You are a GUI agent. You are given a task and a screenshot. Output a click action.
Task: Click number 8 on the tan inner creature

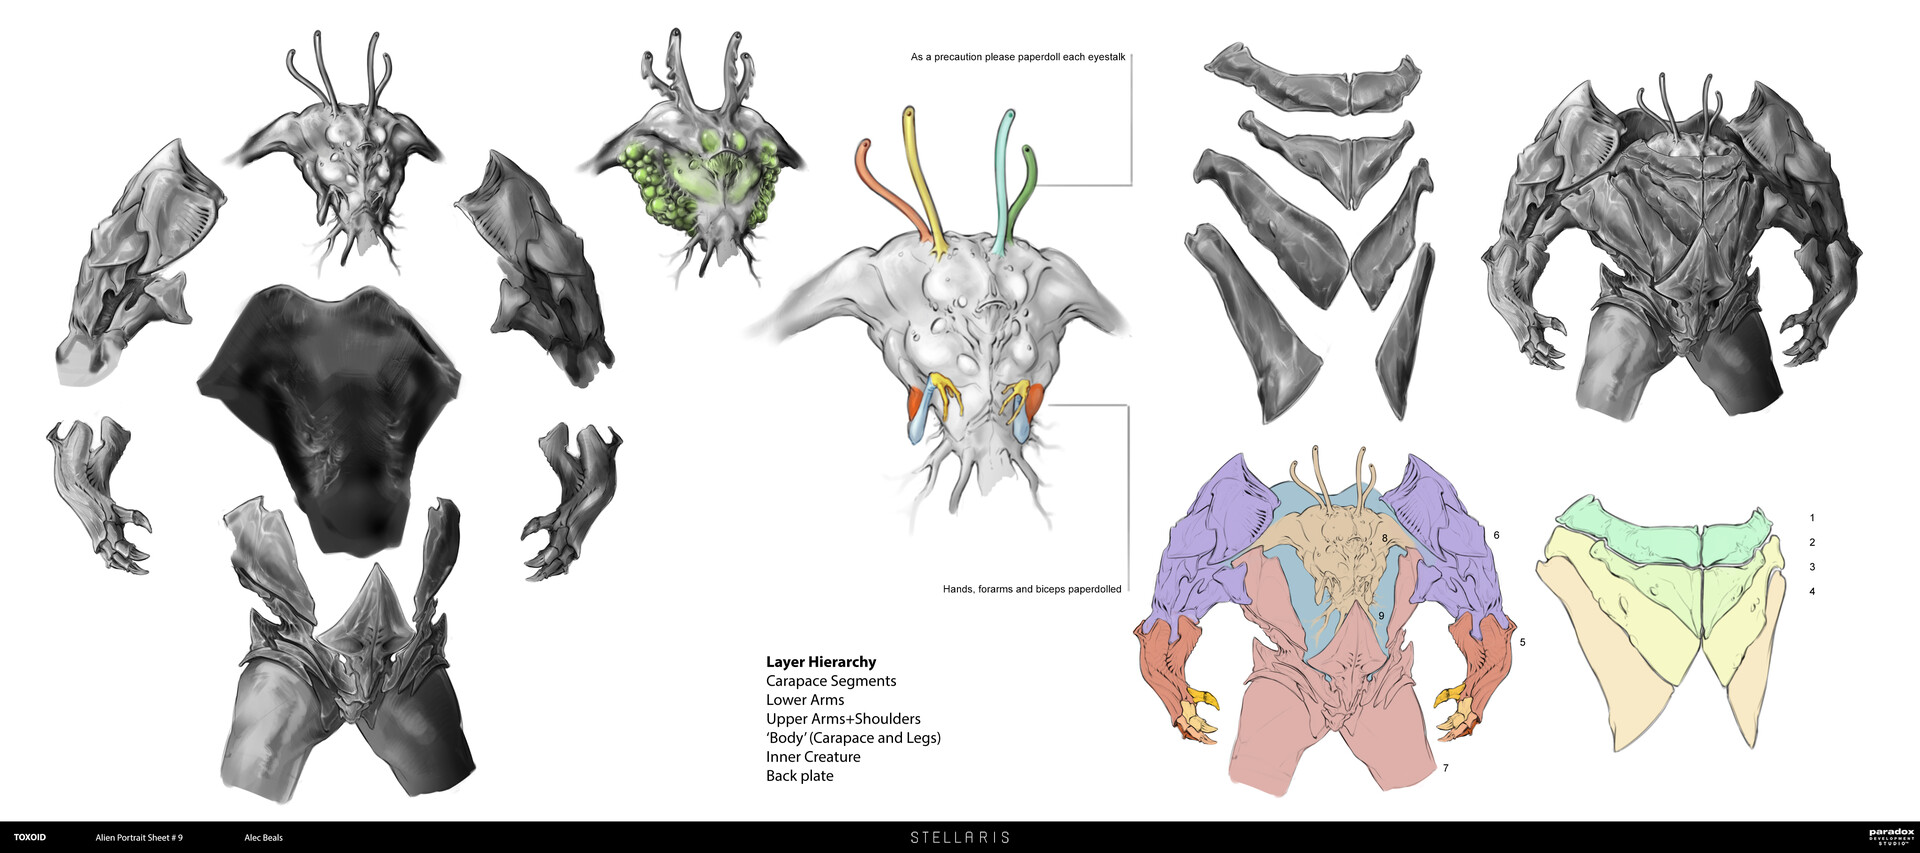pyautogui.click(x=1385, y=538)
